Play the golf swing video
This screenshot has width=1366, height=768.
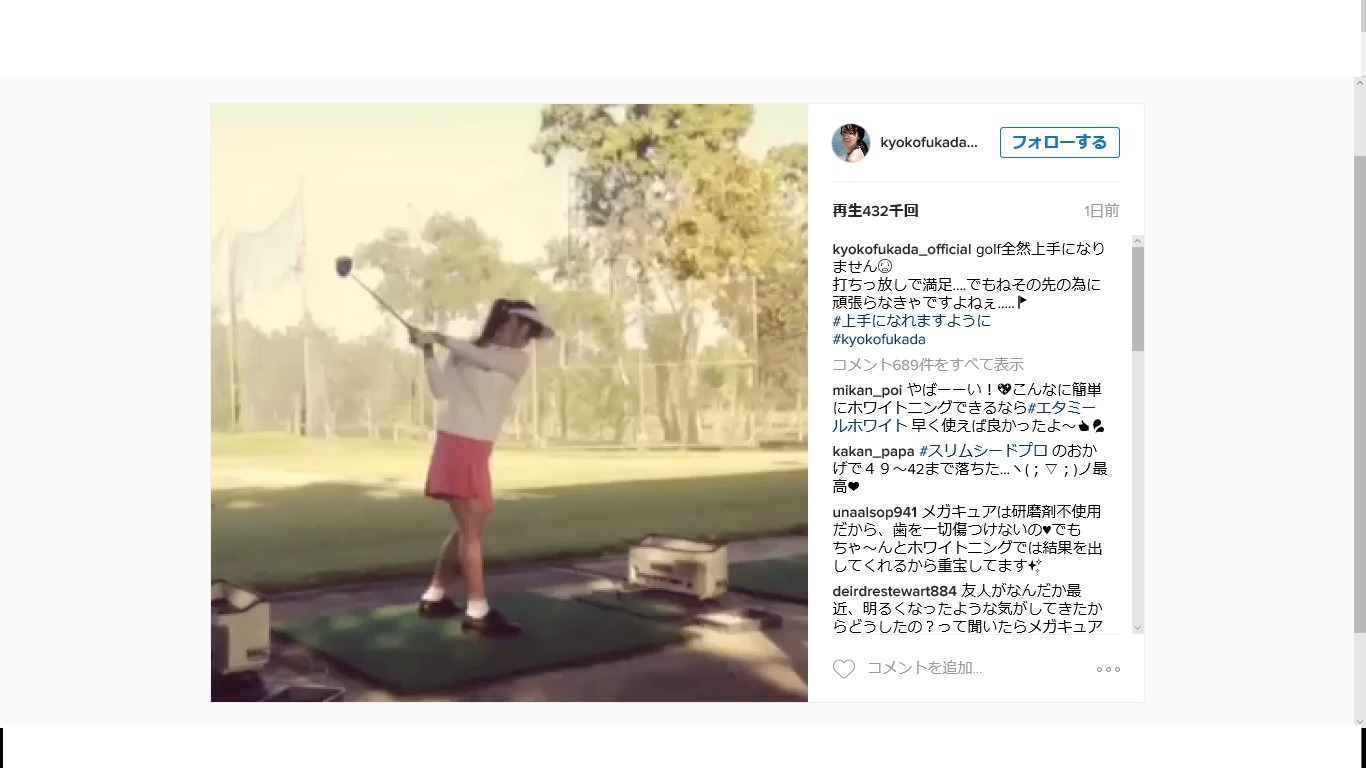pos(509,403)
